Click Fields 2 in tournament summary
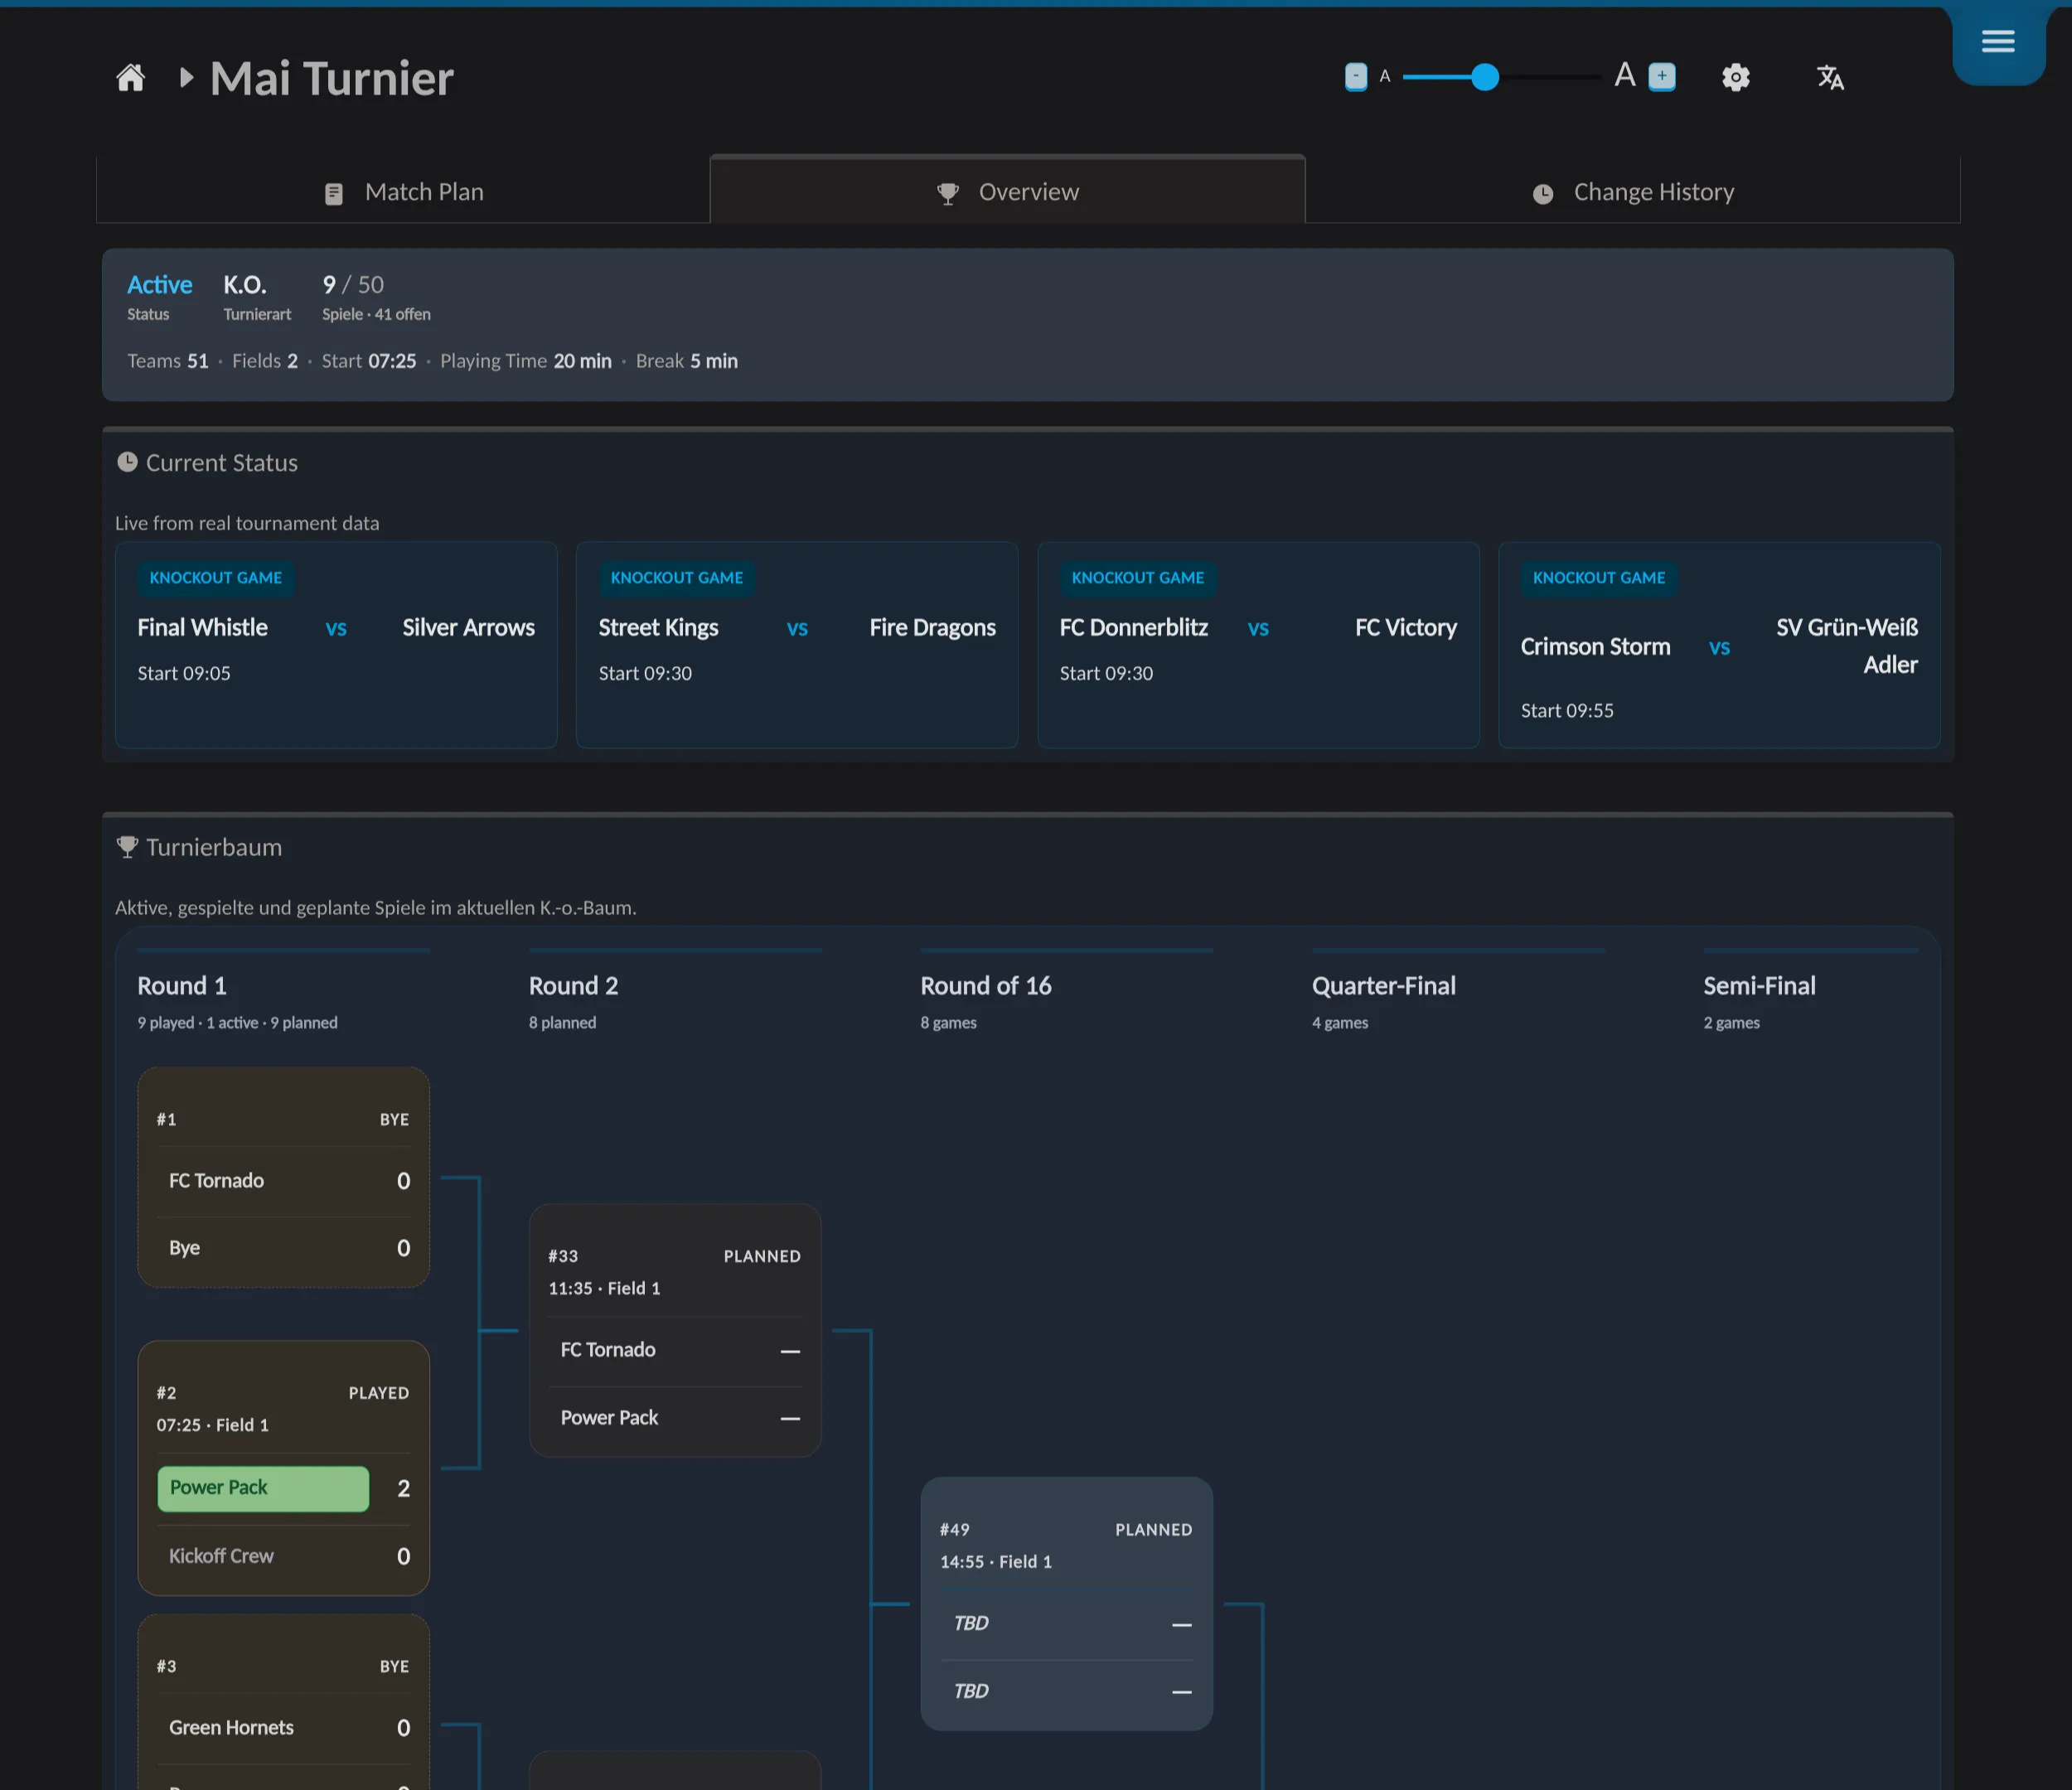This screenshot has height=1790, width=2072. click(265, 361)
